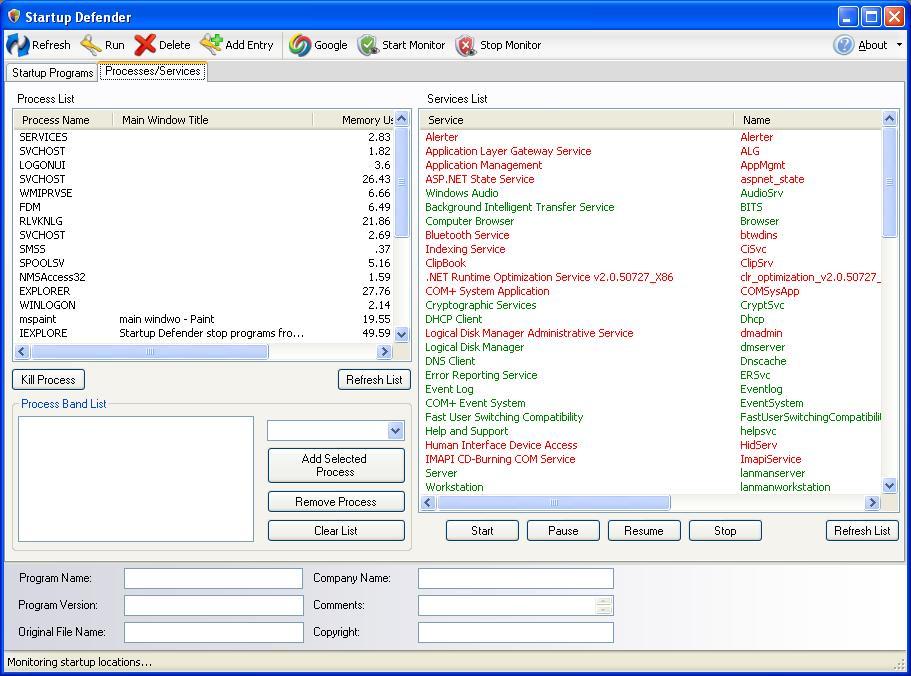Click the Program Name field

point(213,578)
